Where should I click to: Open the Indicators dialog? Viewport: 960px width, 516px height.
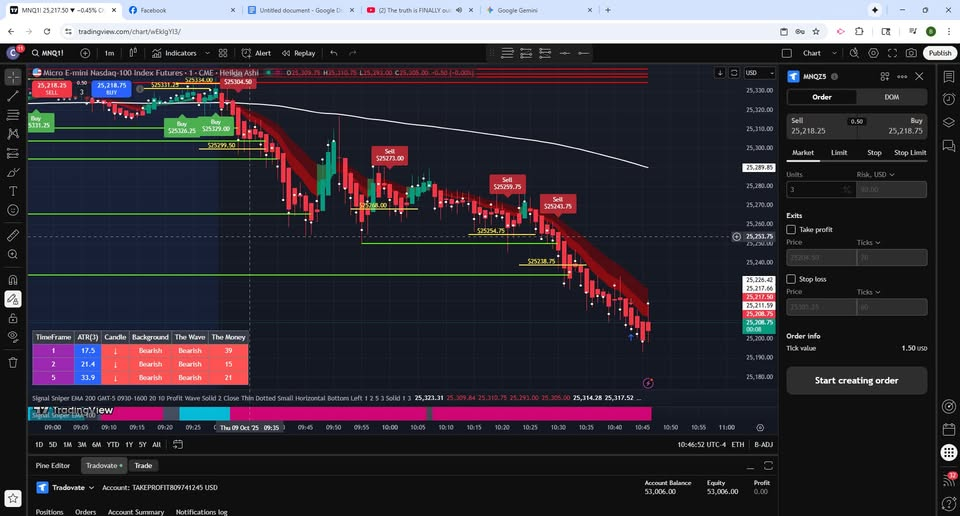pyautogui.click(x=174, y=53)
